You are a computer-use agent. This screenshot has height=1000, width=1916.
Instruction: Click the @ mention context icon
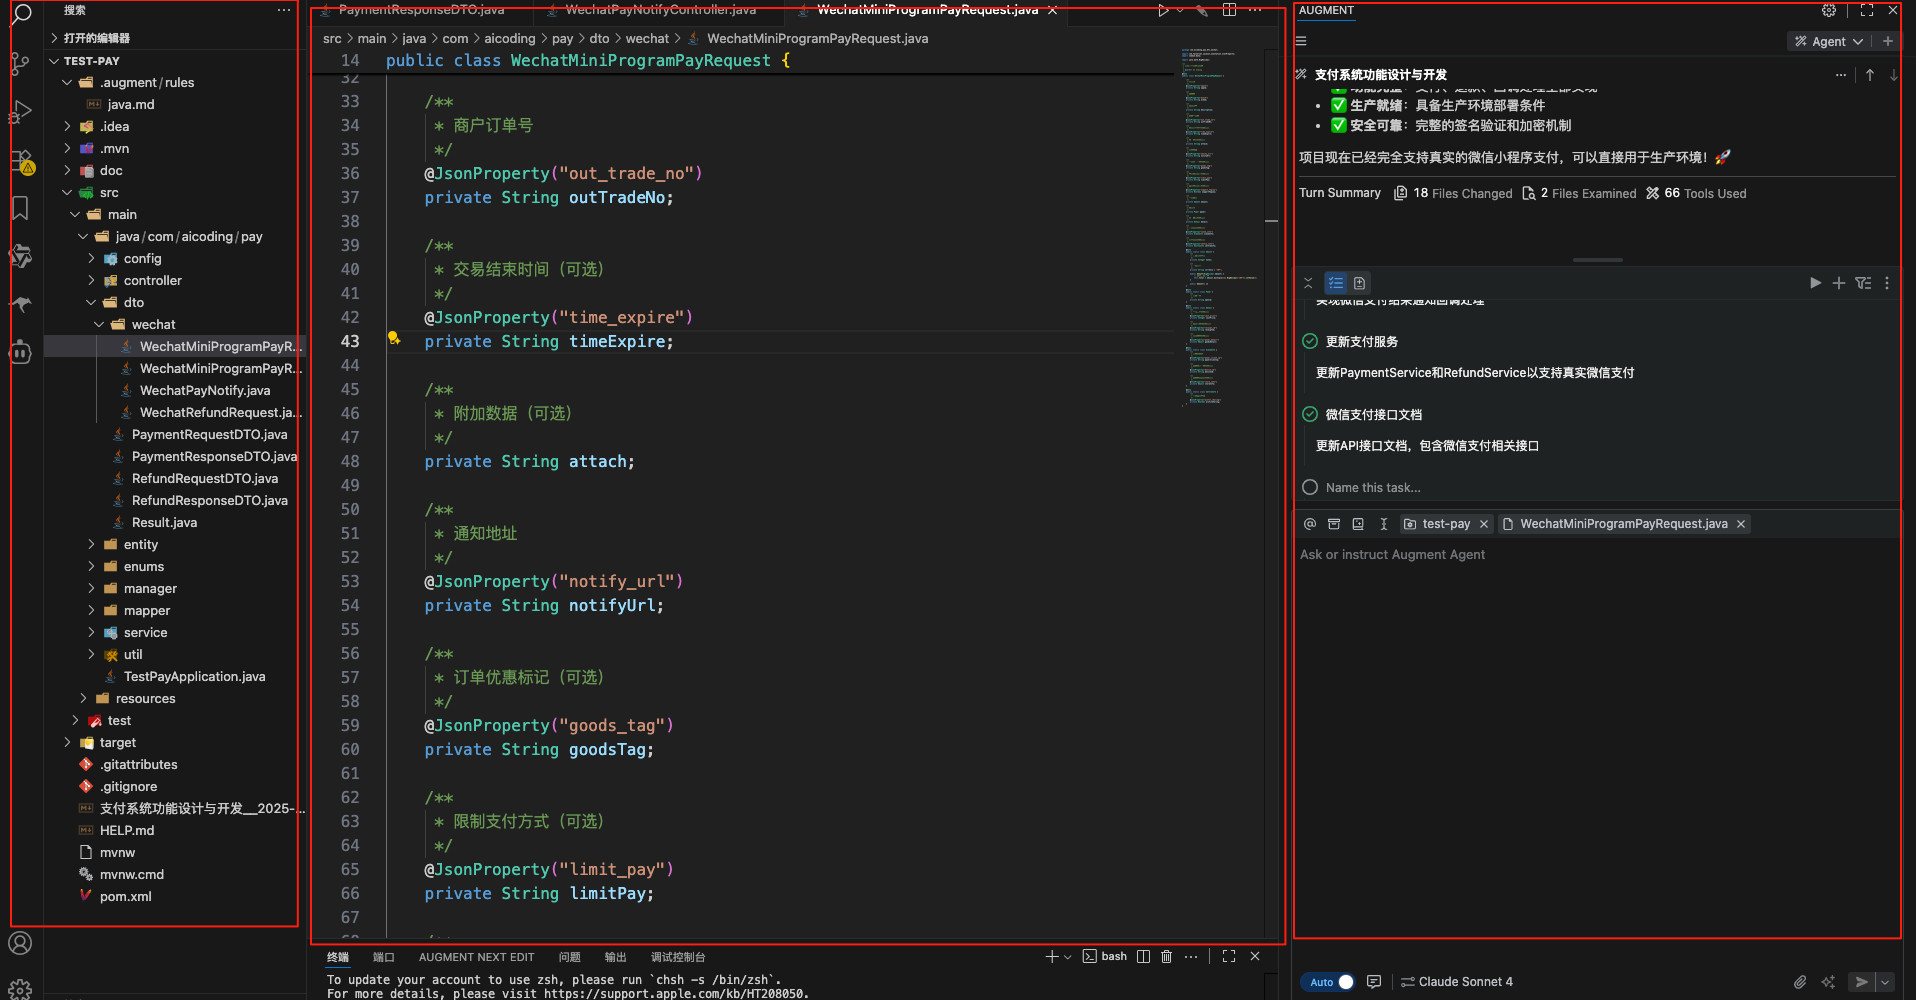pyautogui.click(x=1310, y=524)
